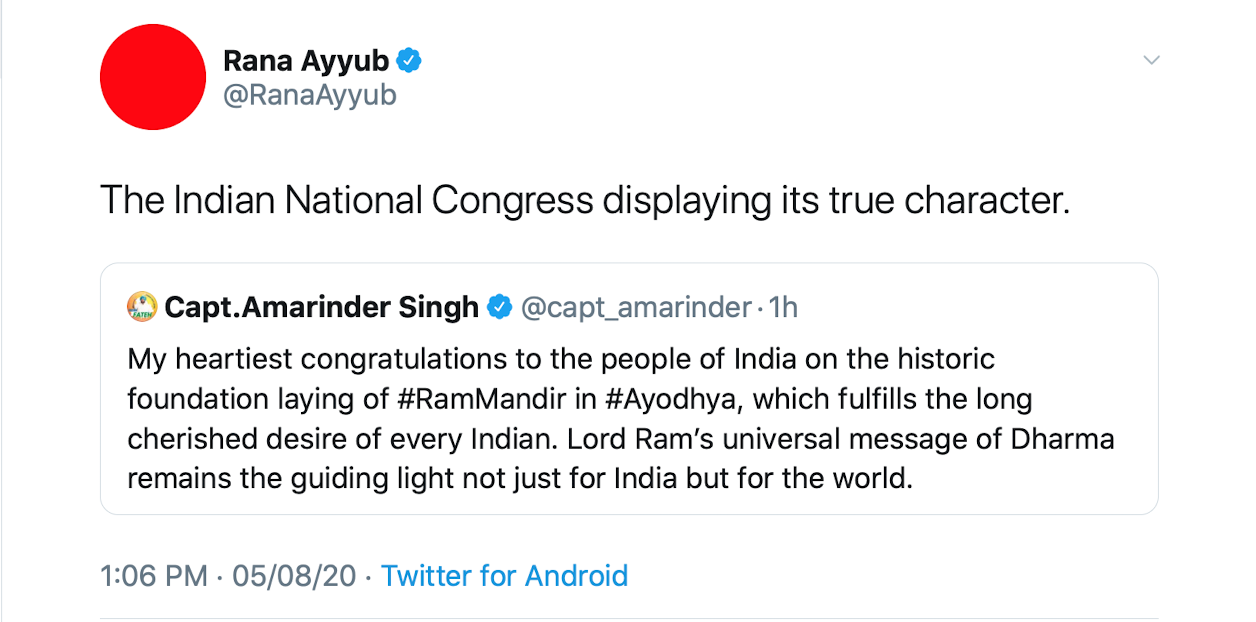Click Rana Ayyub's red profile avatar
Screen dimensions: 1256x622
pyautogui.click(x=153, y=77)
